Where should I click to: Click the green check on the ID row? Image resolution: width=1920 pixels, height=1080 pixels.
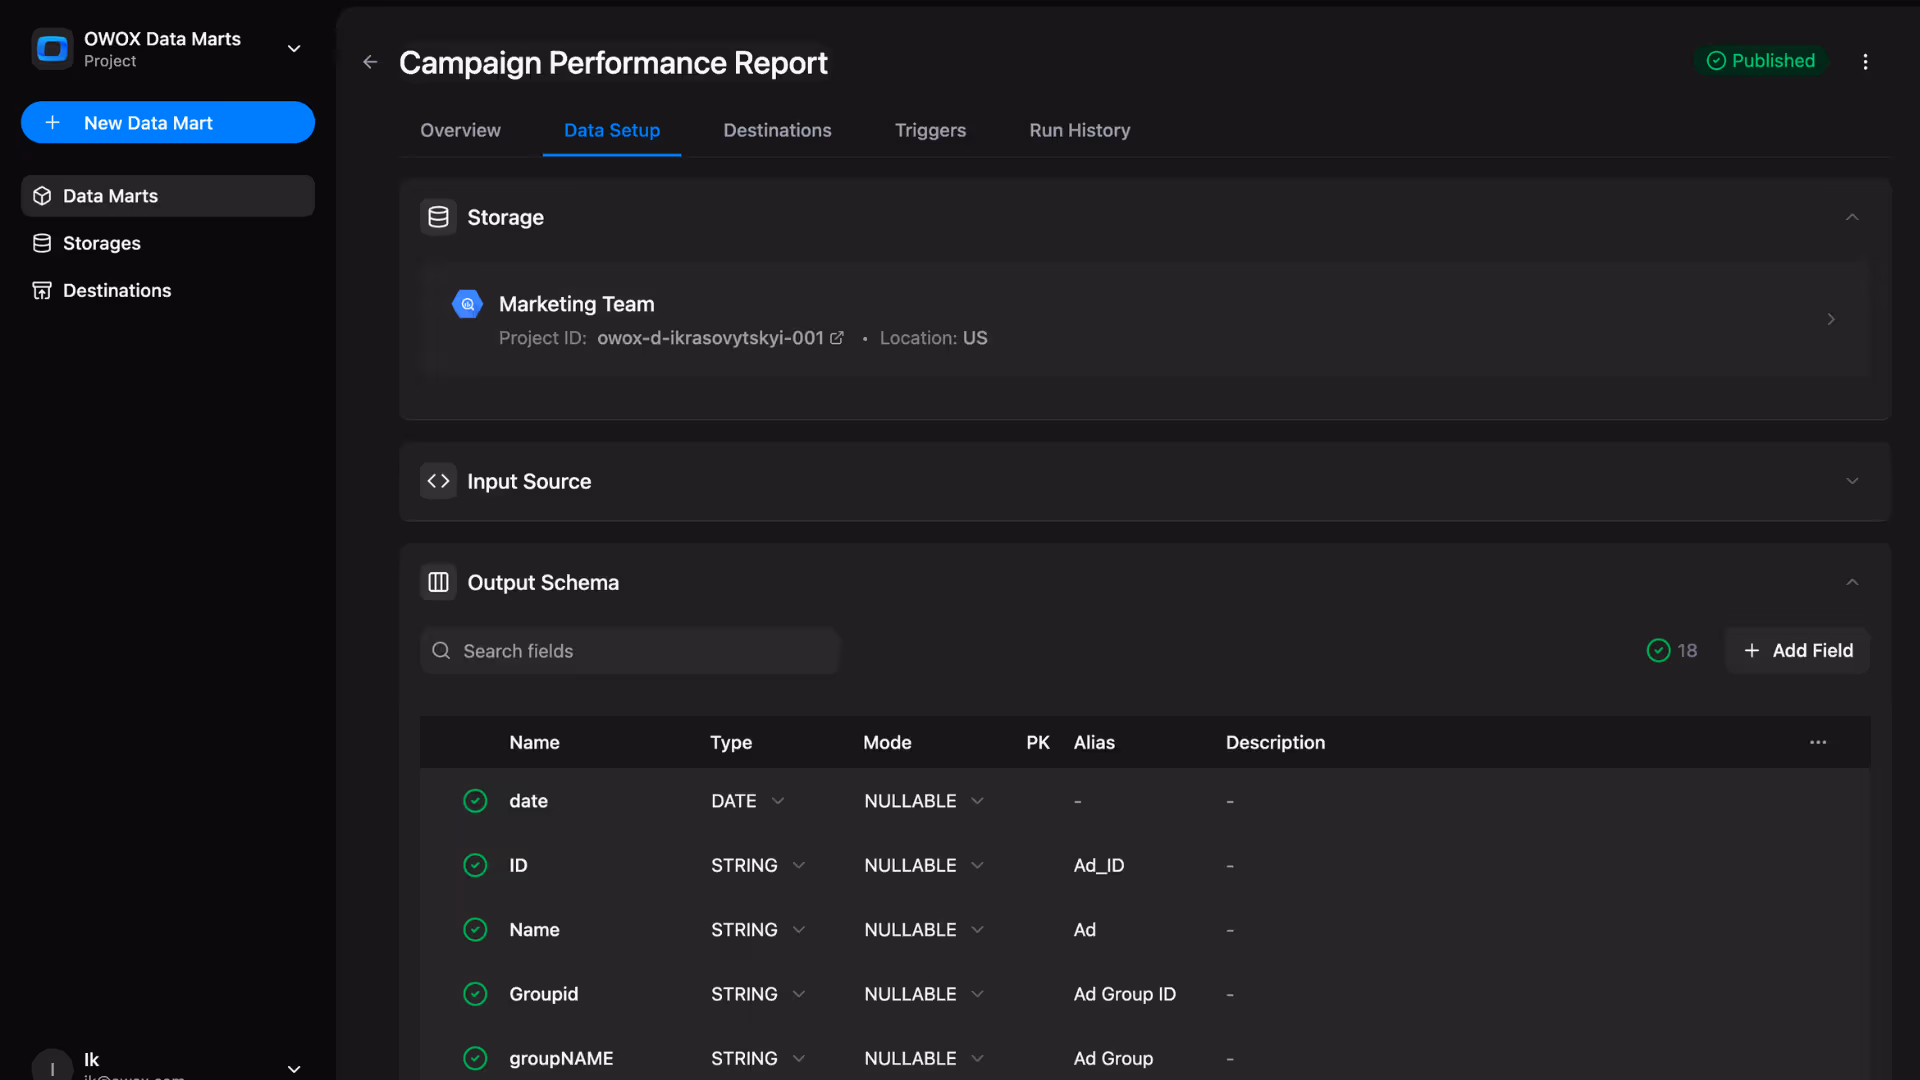[x=475, y=865]
